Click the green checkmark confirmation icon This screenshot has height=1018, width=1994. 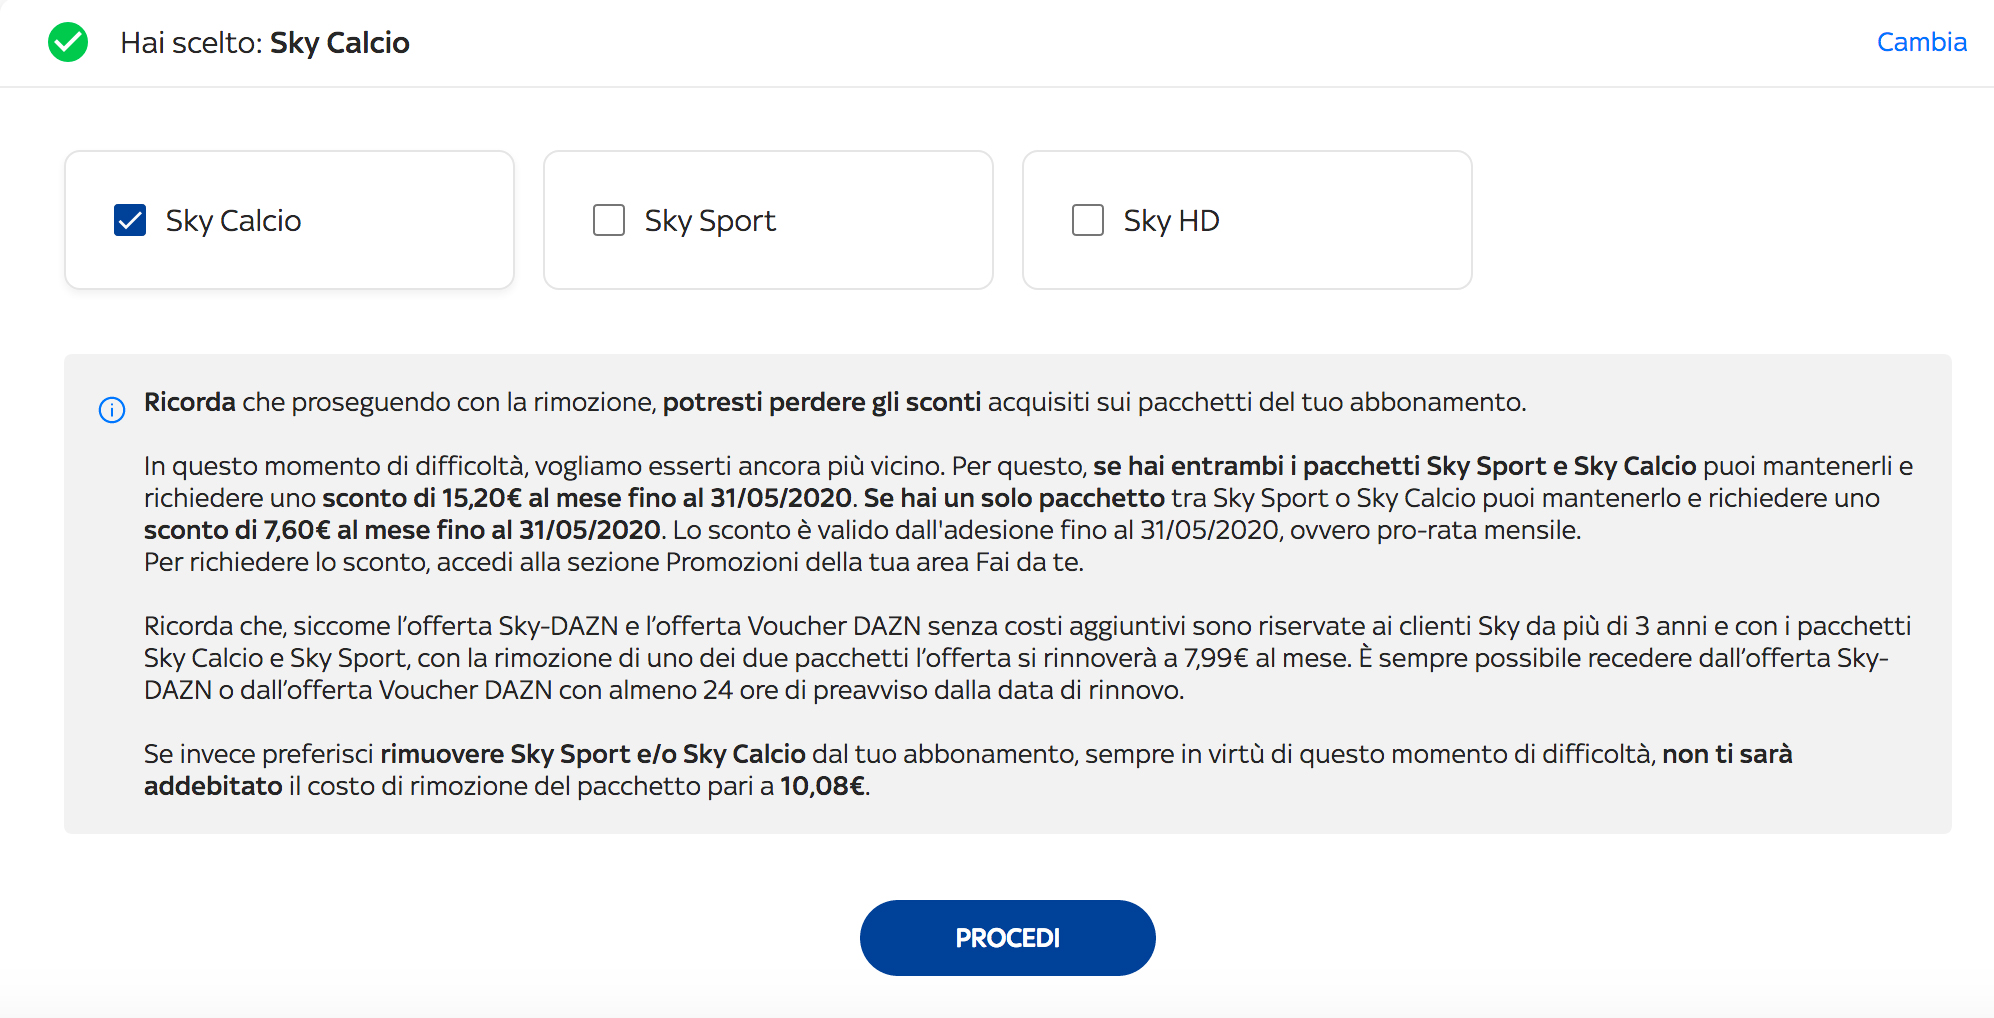coord(68,43)
